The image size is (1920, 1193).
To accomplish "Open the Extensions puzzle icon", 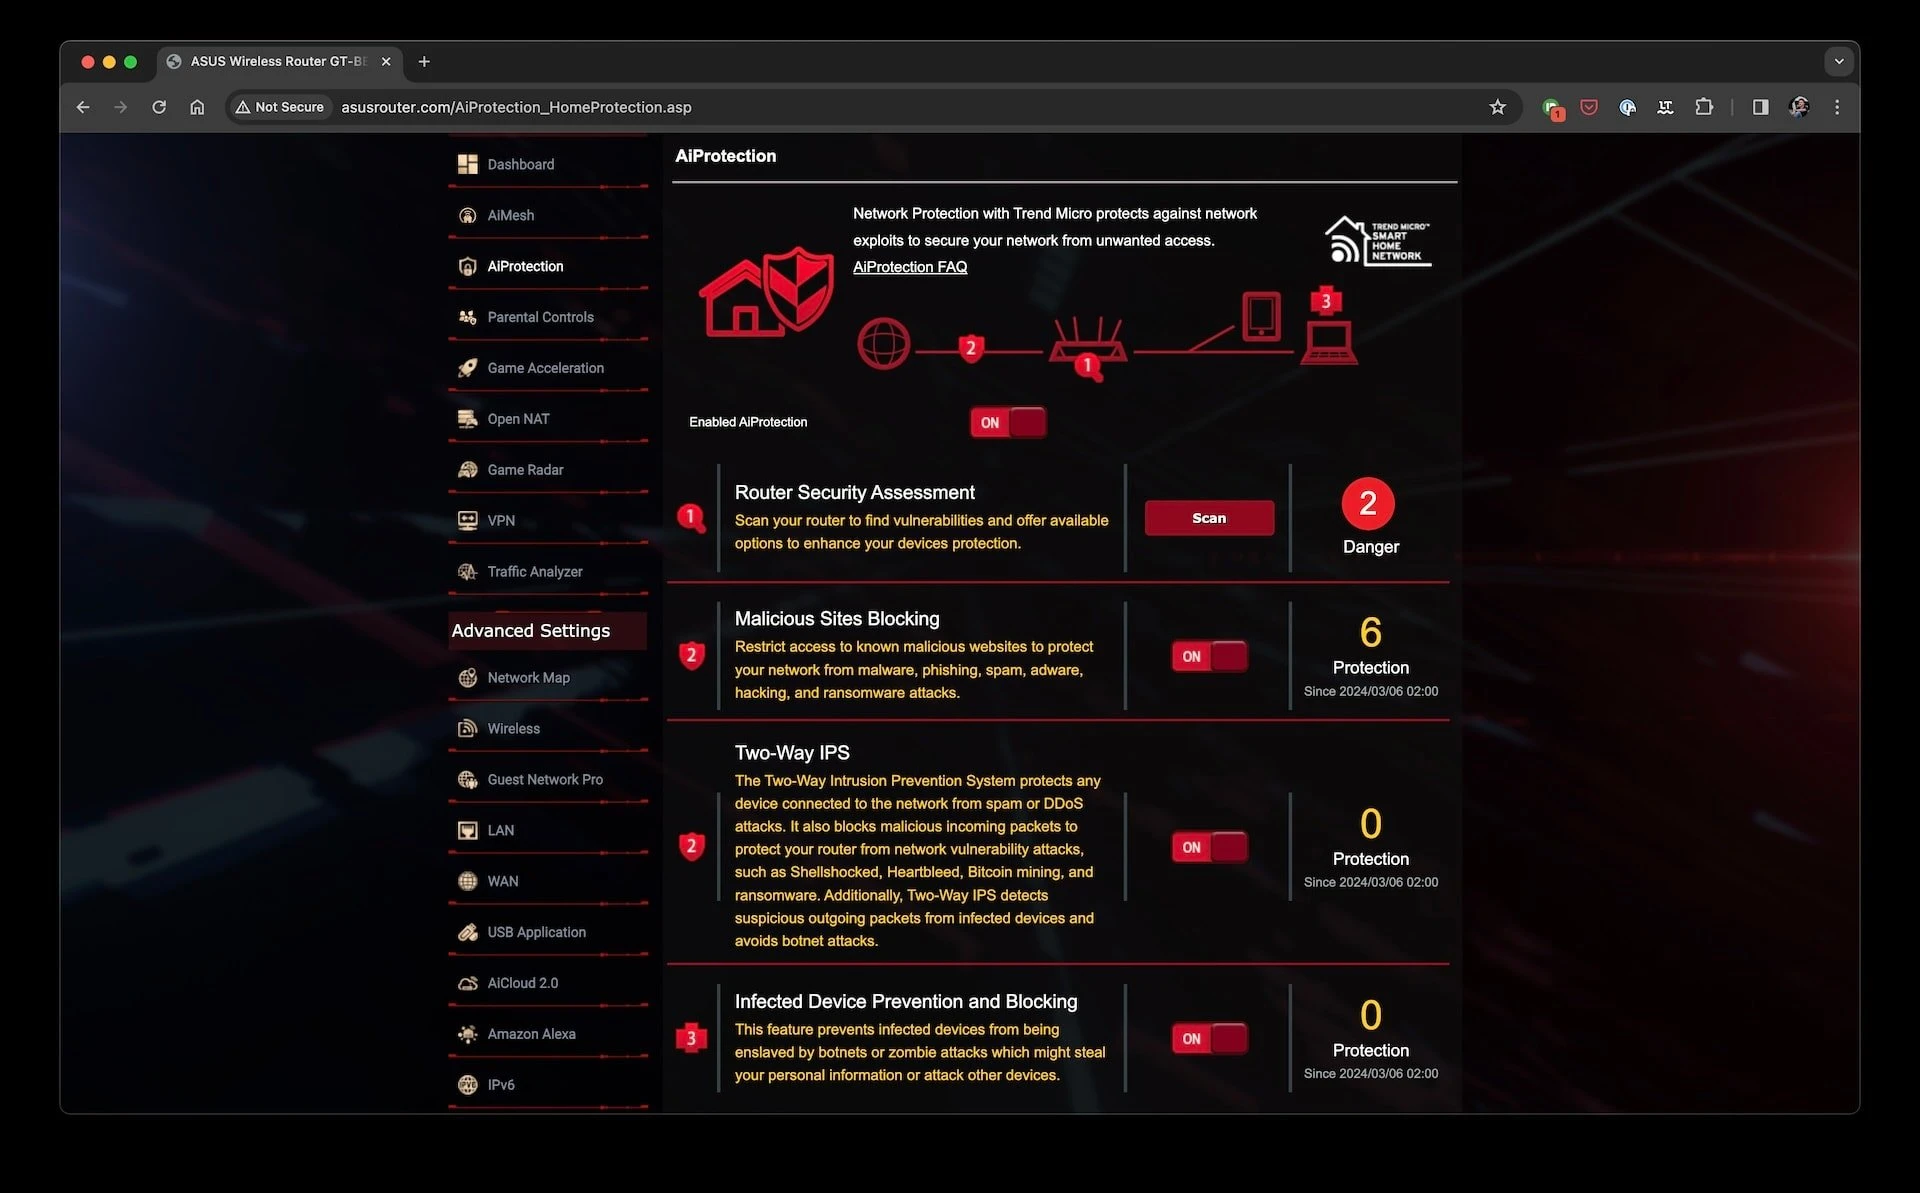I will click(x=1704, y=107).
